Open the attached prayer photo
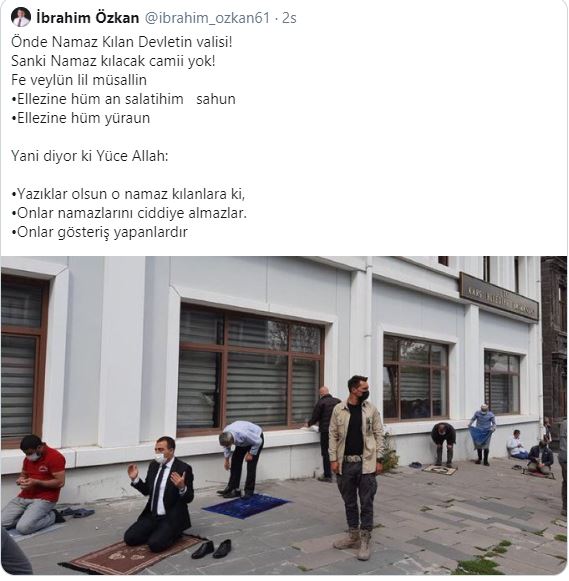Viewport: 569px width, 581px height. click(x=284, y=415)
